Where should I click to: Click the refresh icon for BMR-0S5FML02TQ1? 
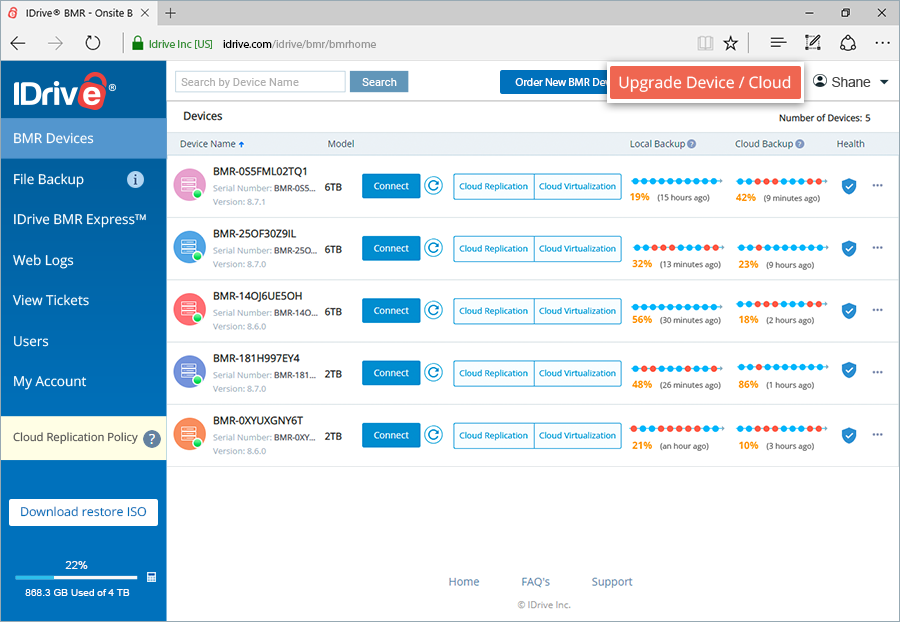coord(433,186)
